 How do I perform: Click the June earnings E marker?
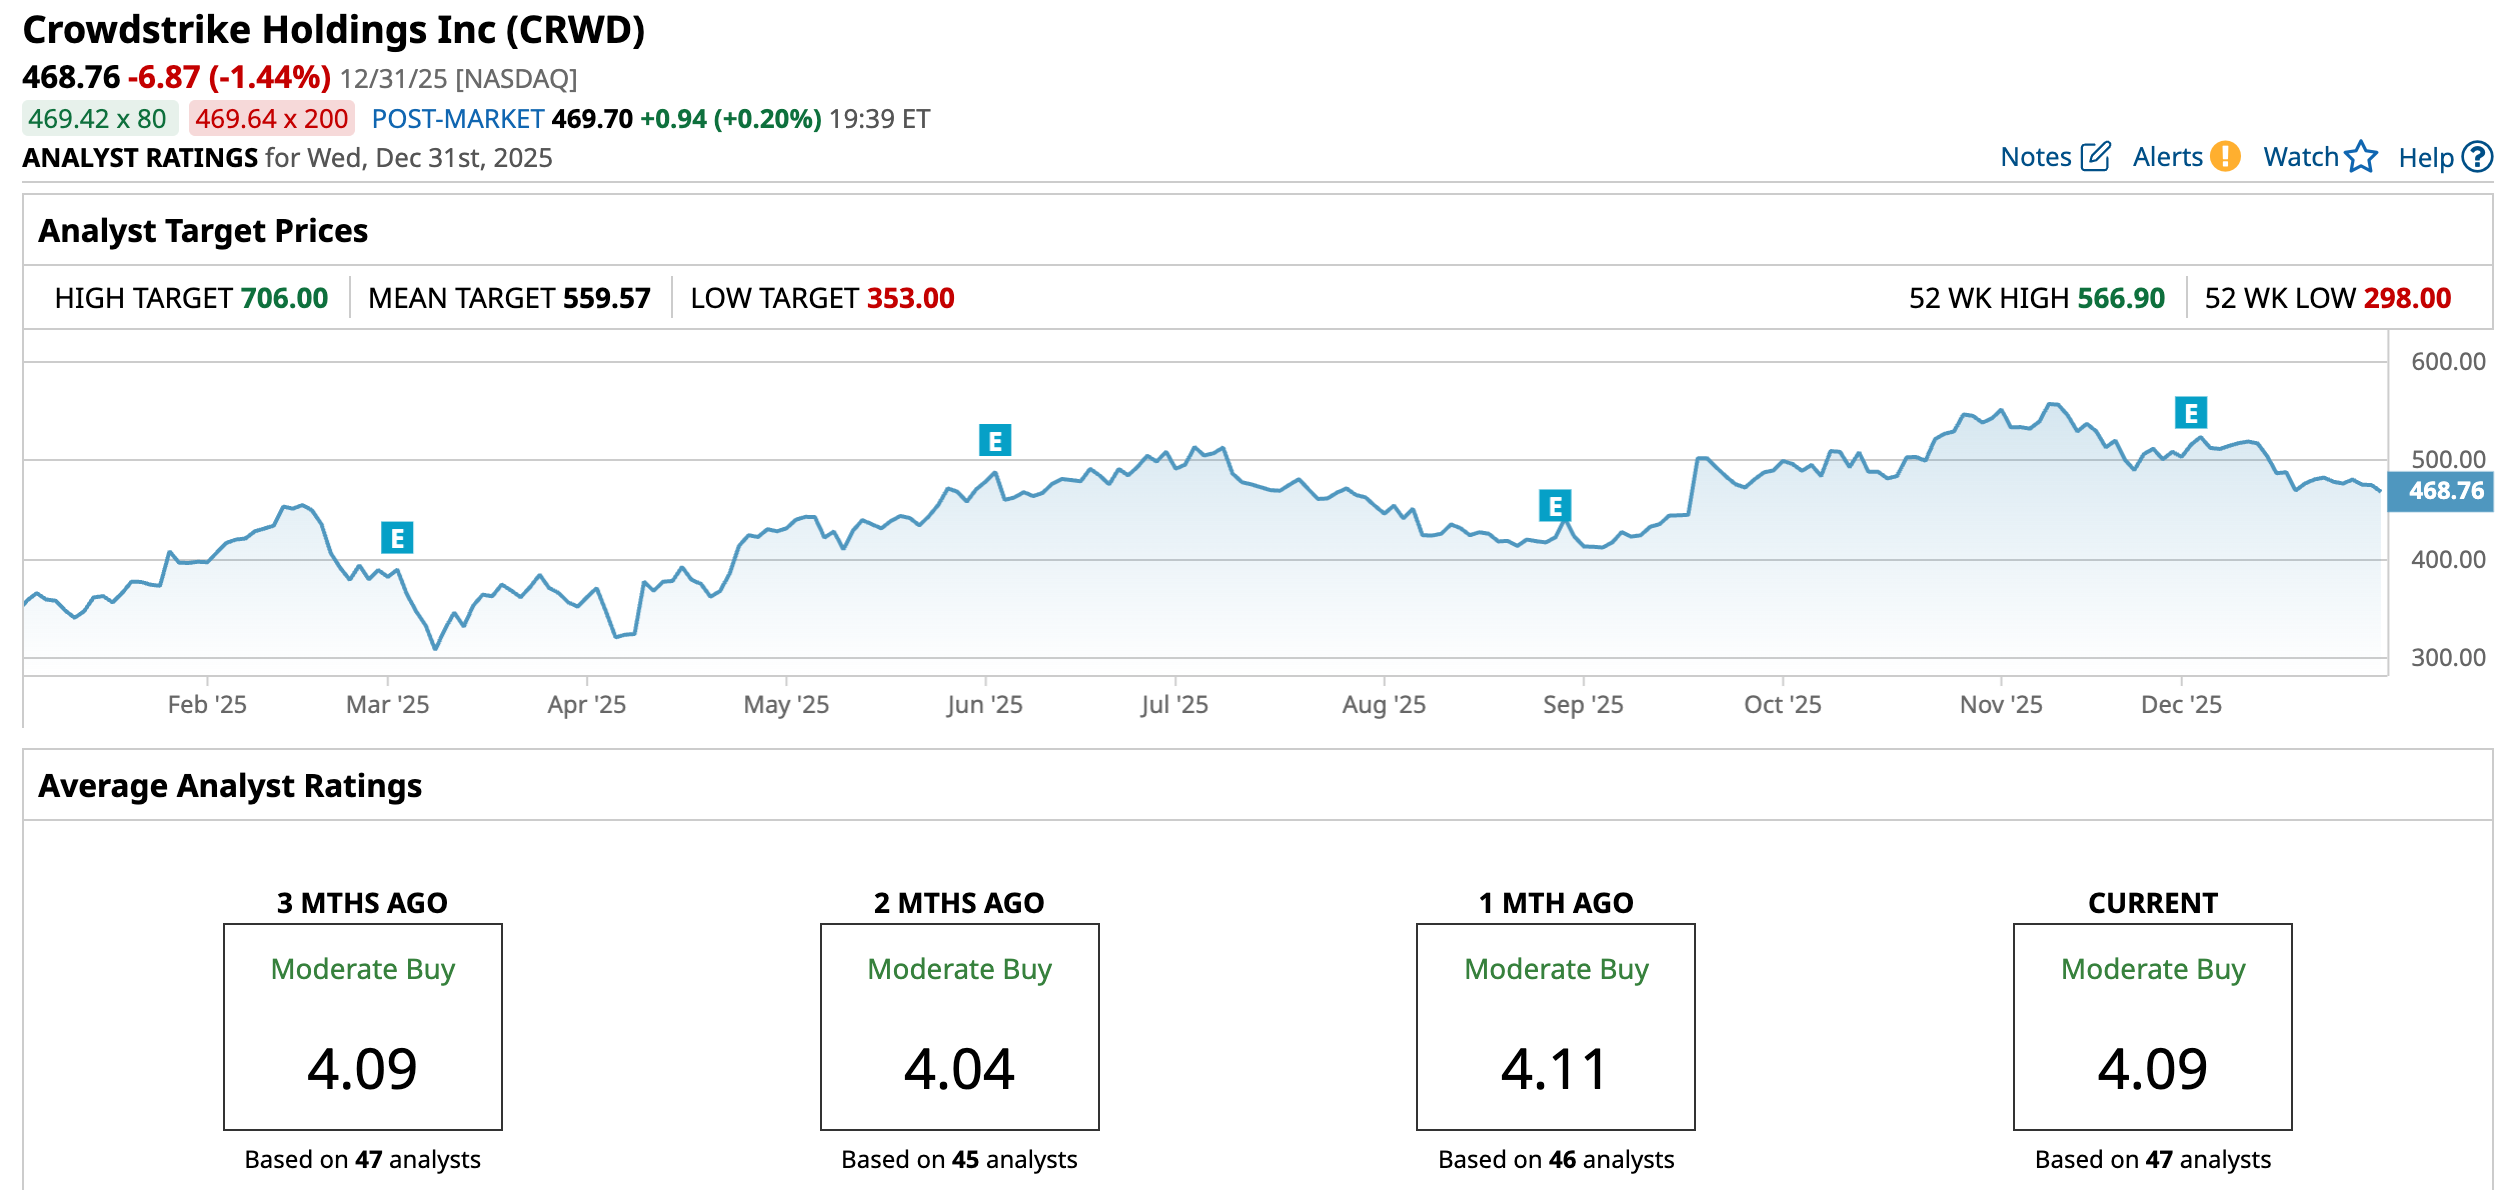[x=994, y=440]
